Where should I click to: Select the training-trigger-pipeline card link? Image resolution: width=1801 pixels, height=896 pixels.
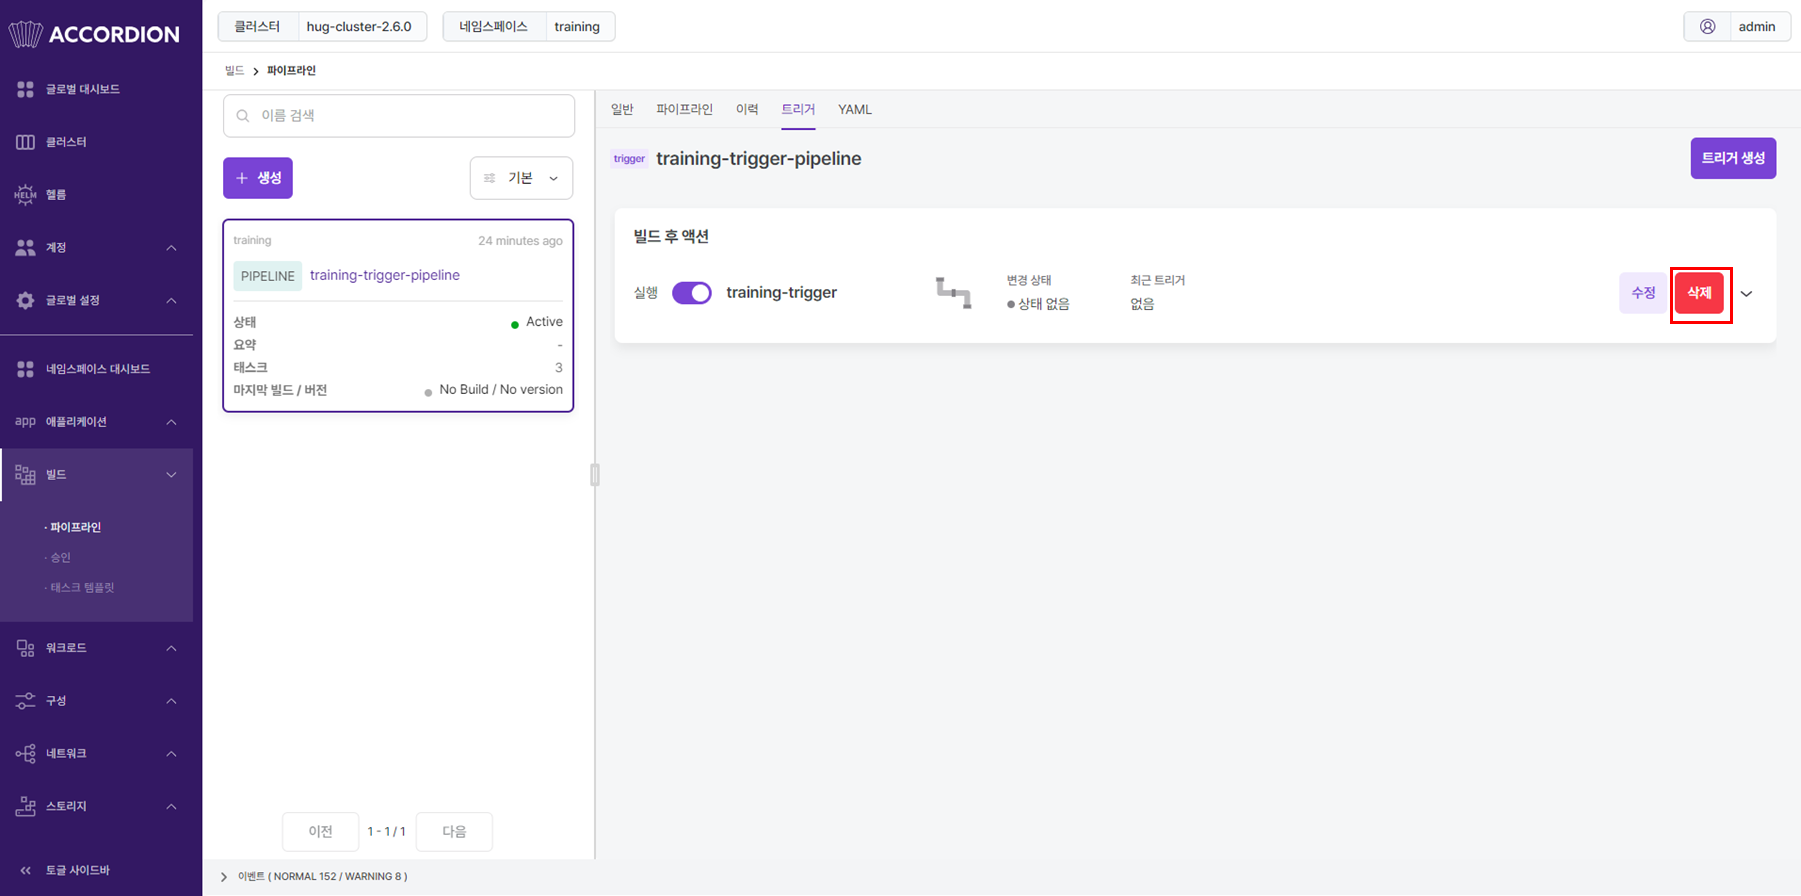(385, 275)
